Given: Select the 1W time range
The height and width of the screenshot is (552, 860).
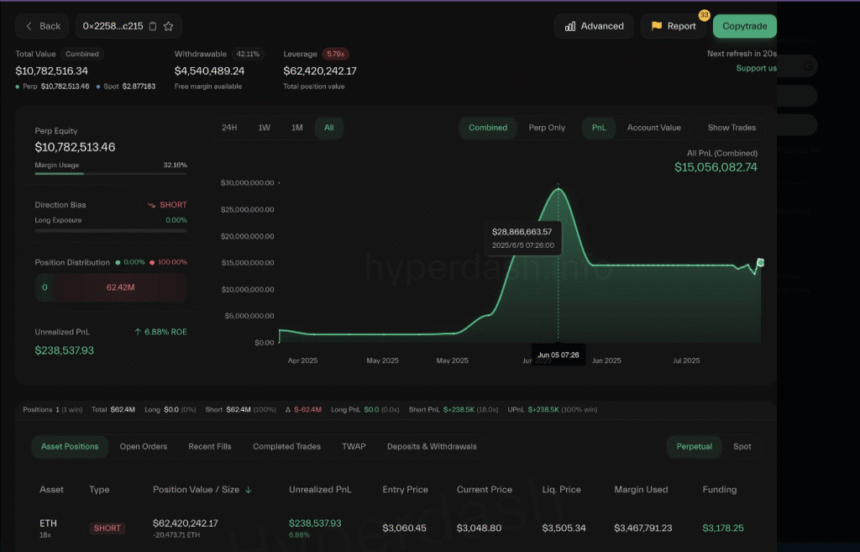Looking at the screenshot, I should tap(264, 128).
